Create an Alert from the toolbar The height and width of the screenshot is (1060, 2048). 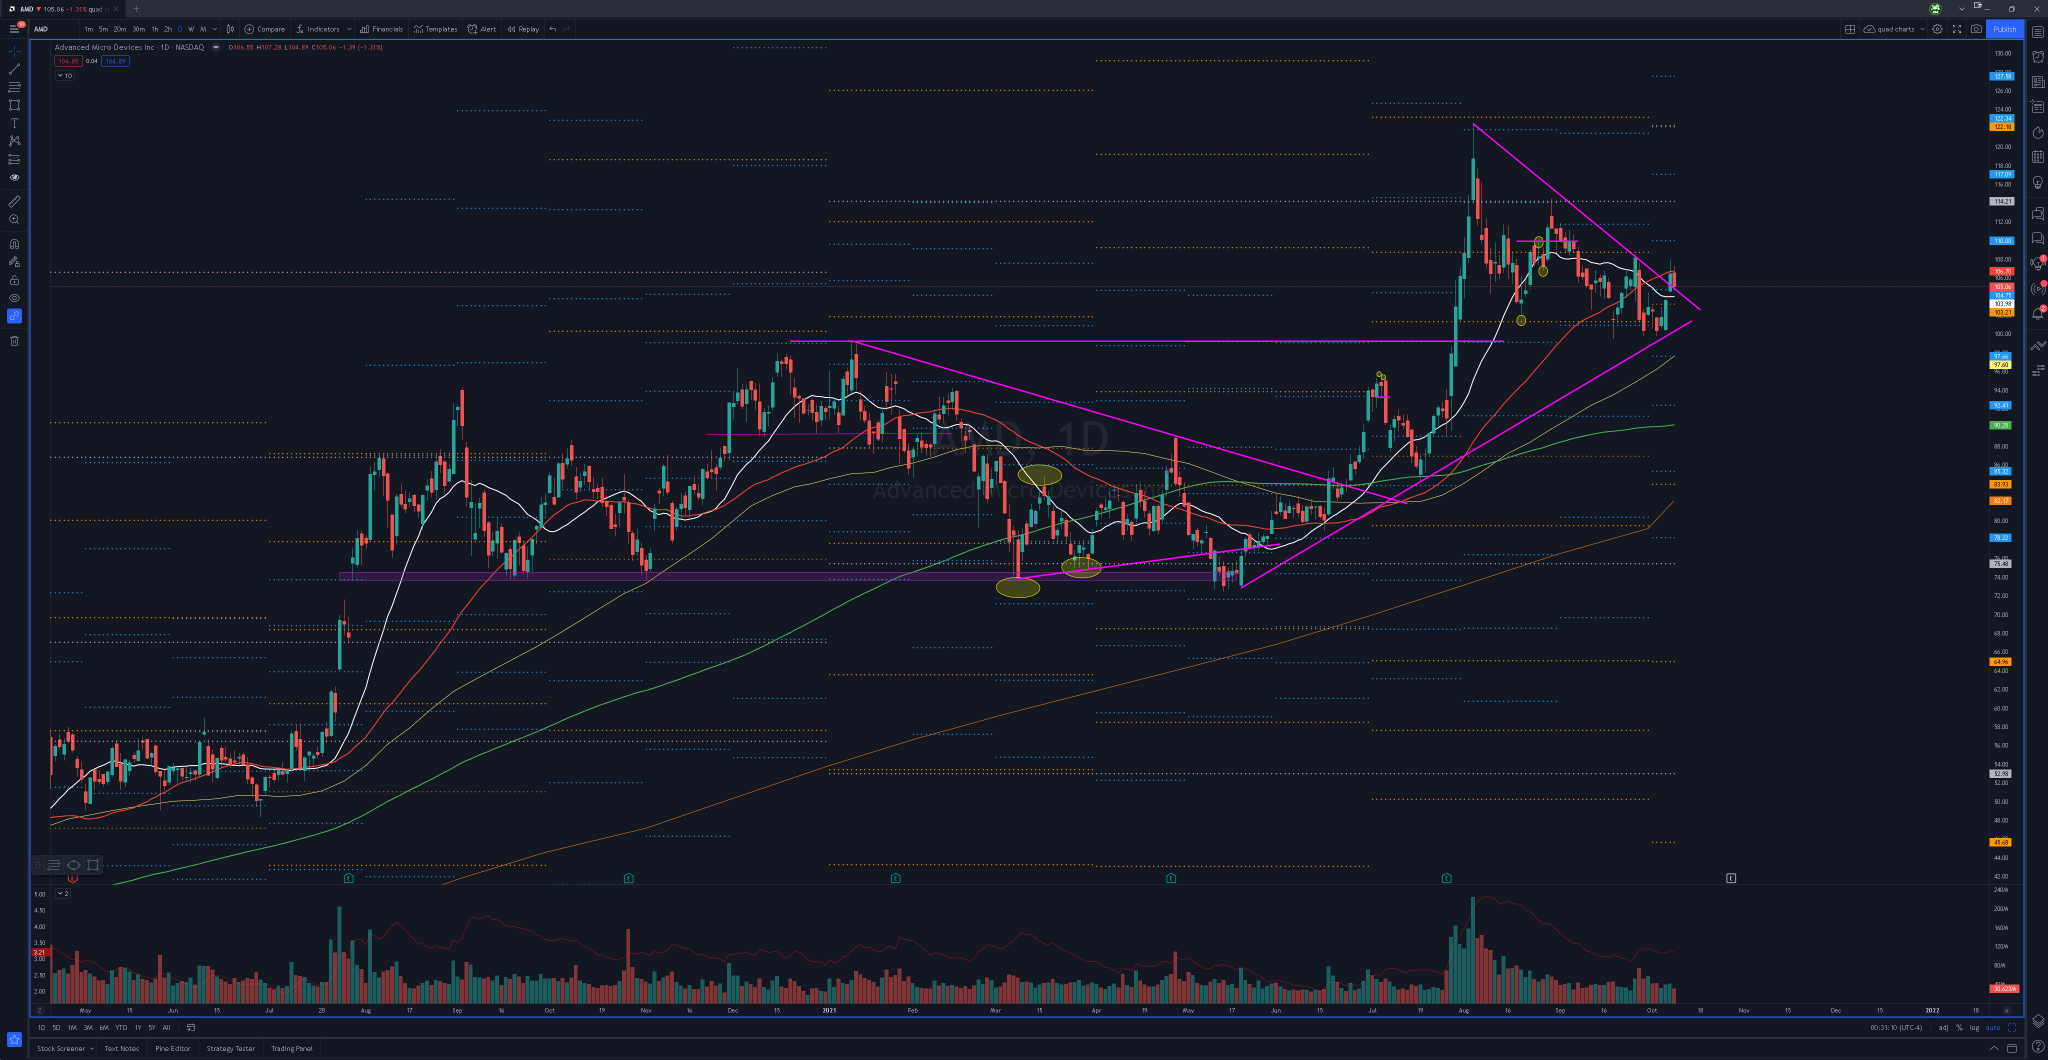[x=482, y=29]
